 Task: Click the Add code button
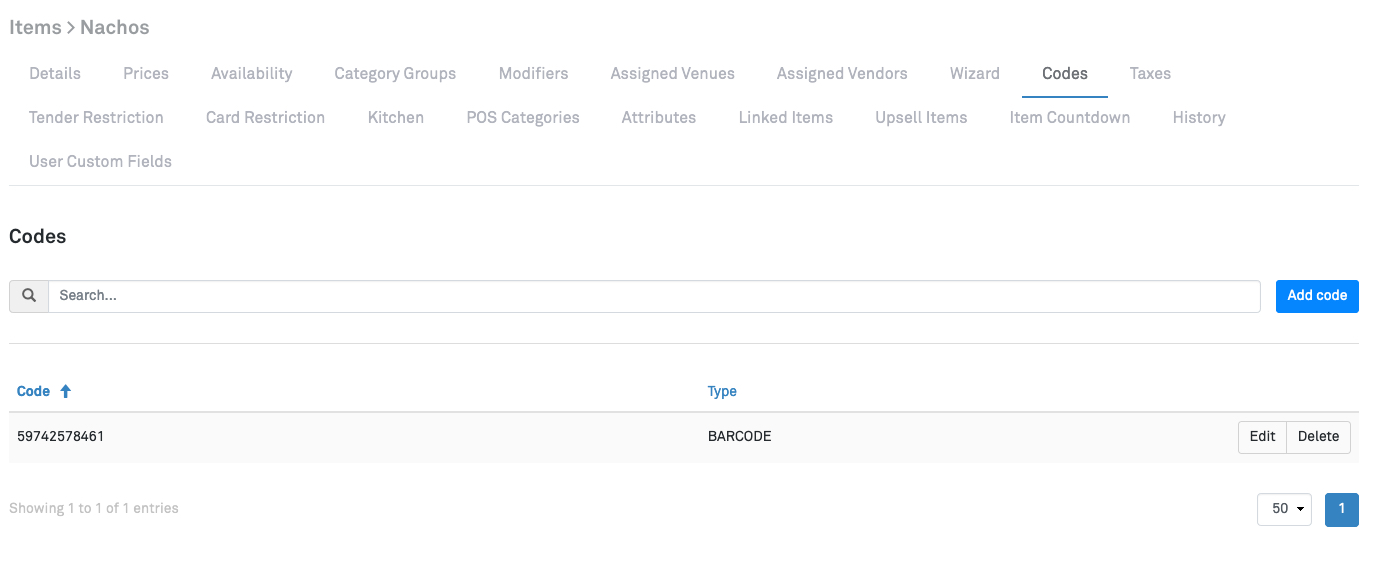(1317, 296)
